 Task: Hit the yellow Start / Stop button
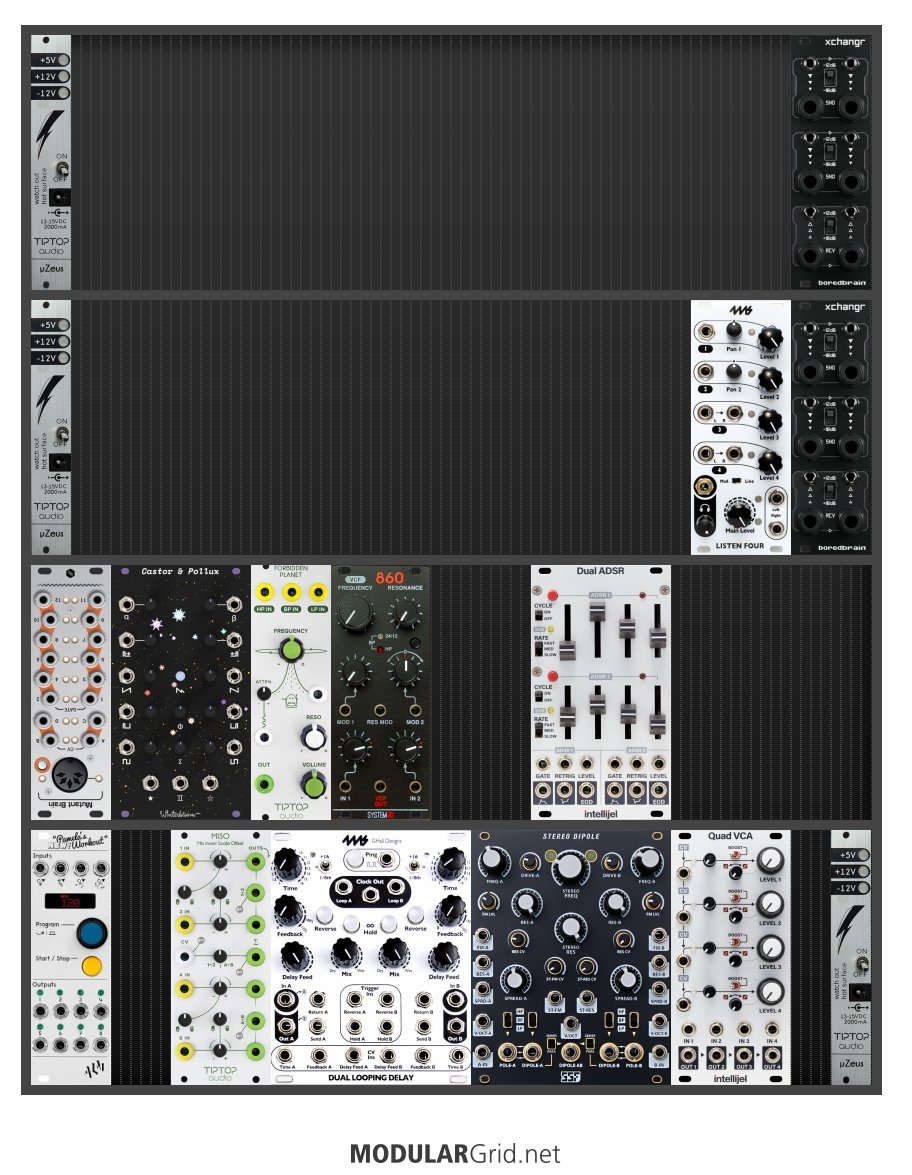coord(91,965)
